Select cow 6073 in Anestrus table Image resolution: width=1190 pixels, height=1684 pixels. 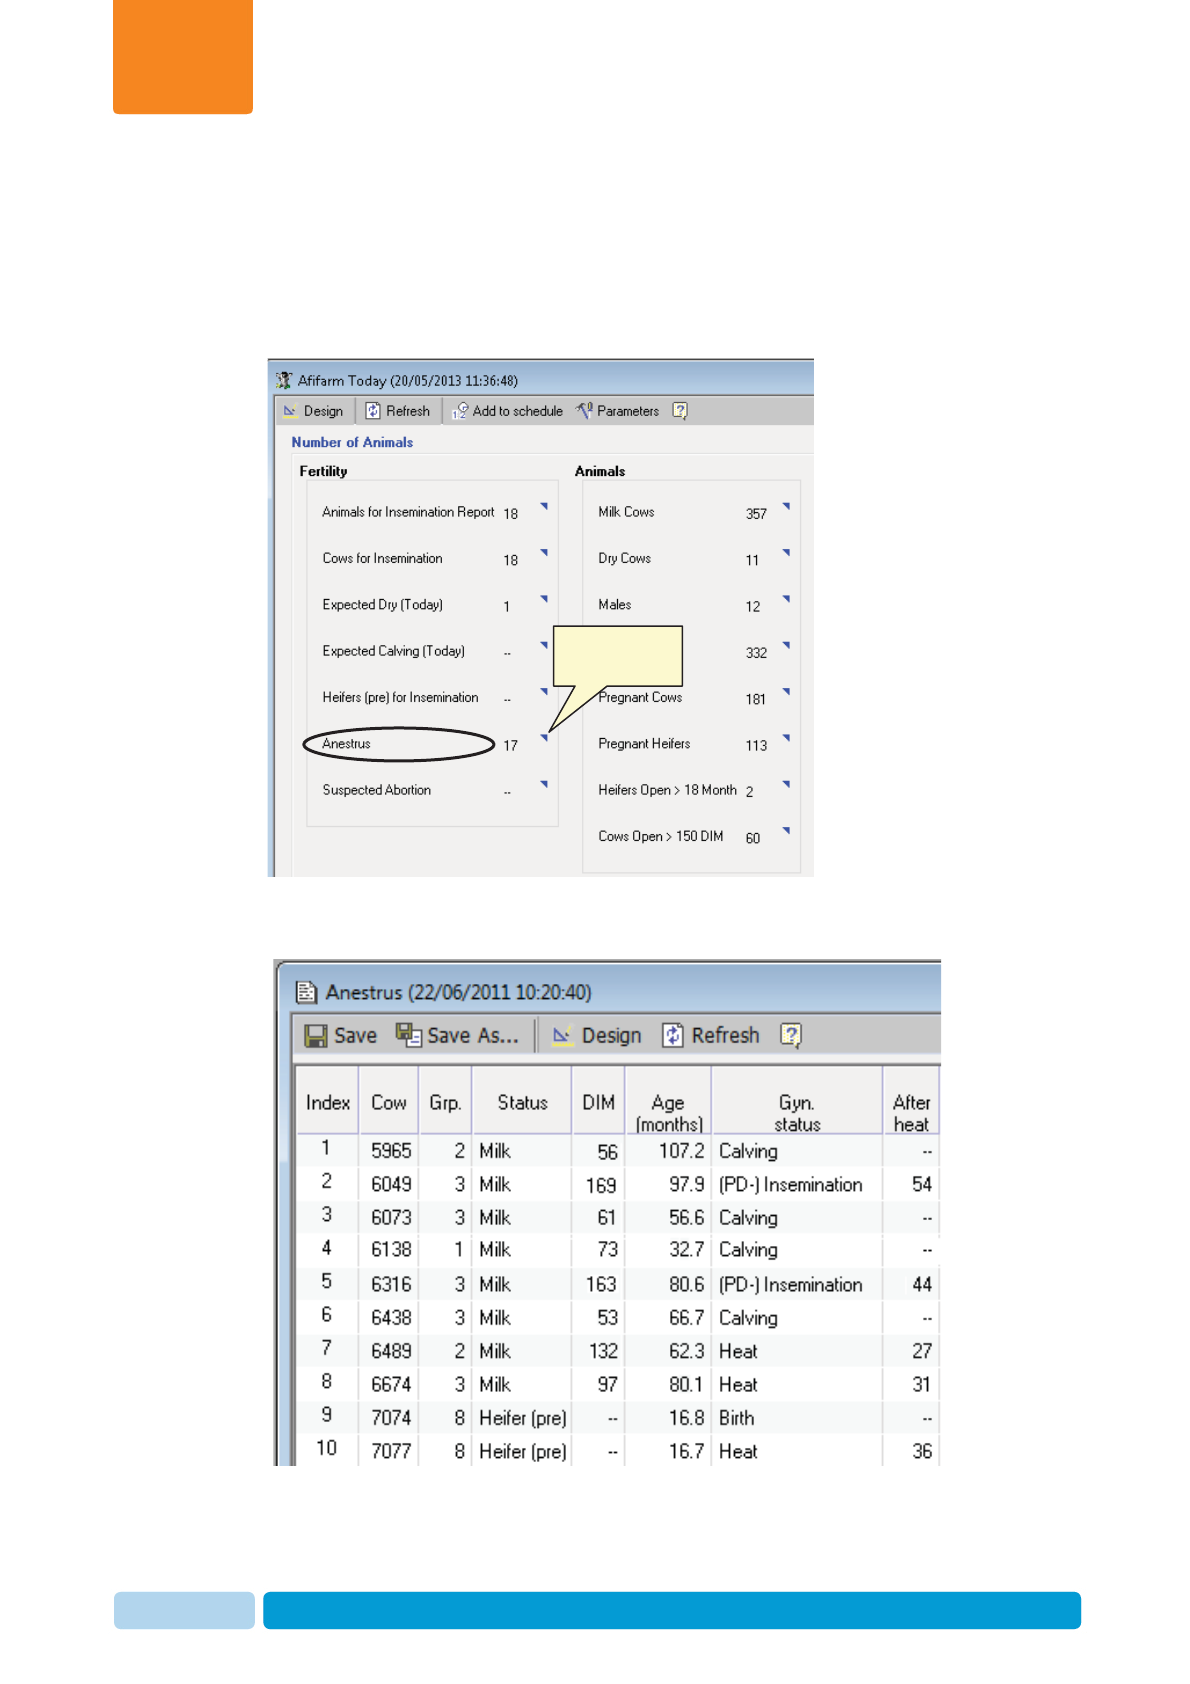(x=391, y=1217)
